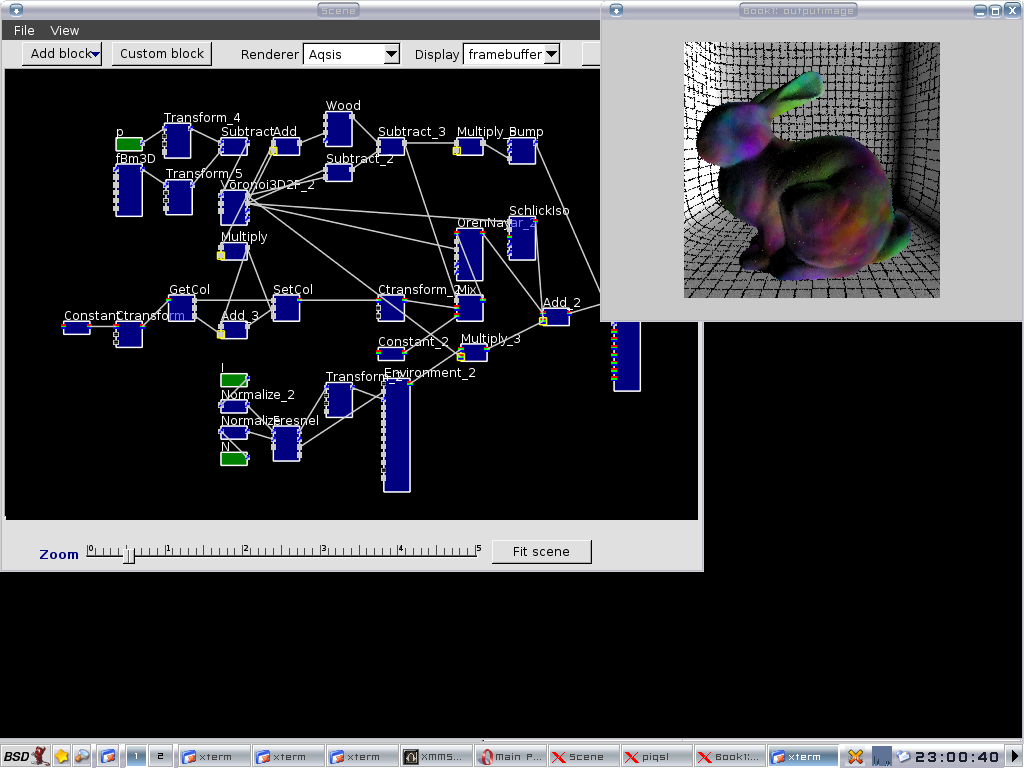This screenshot has height=768, width=1024.
Task: Switch to the piqsl taskbar window
Action: (655, 757)
